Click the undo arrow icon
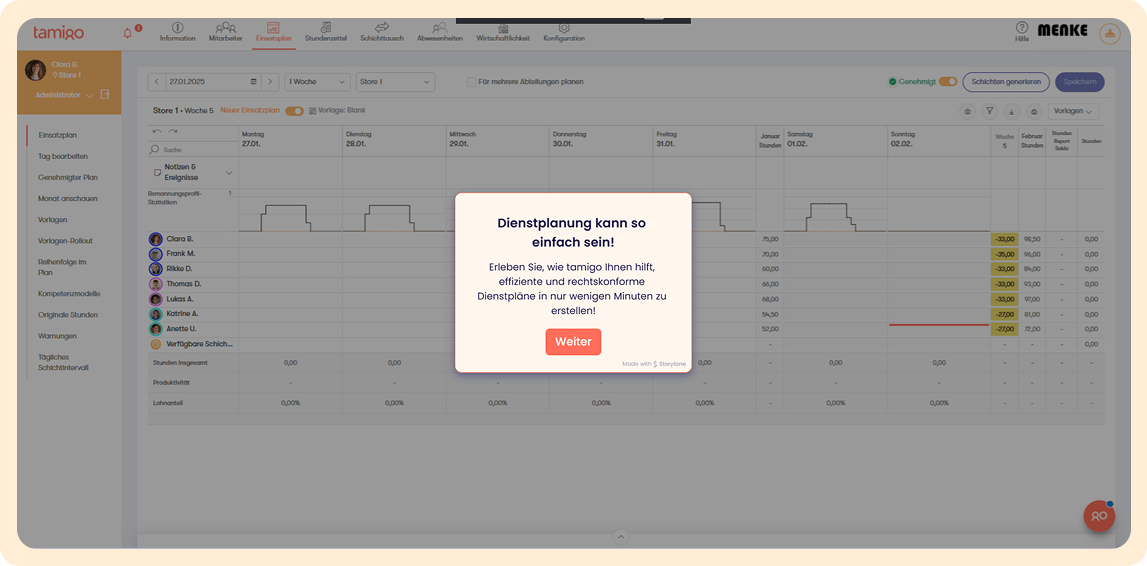Viewport: 1147px width, 566px height. (157, 131)
